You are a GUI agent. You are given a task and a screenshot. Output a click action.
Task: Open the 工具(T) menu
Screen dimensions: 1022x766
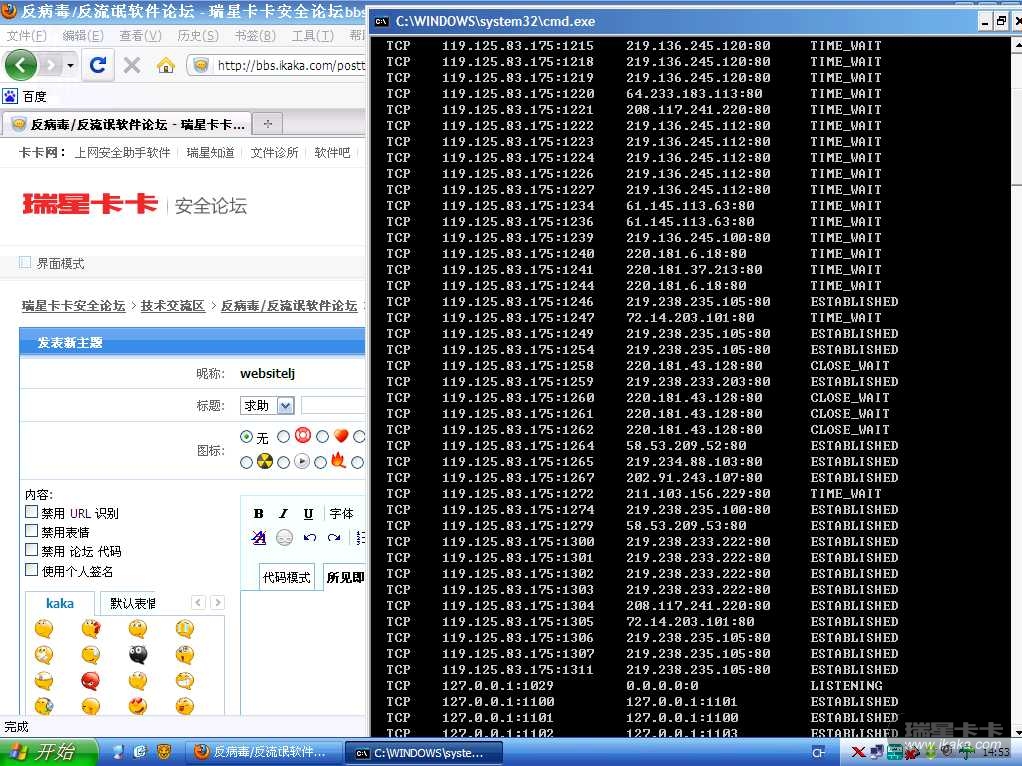tap(312, 35)
